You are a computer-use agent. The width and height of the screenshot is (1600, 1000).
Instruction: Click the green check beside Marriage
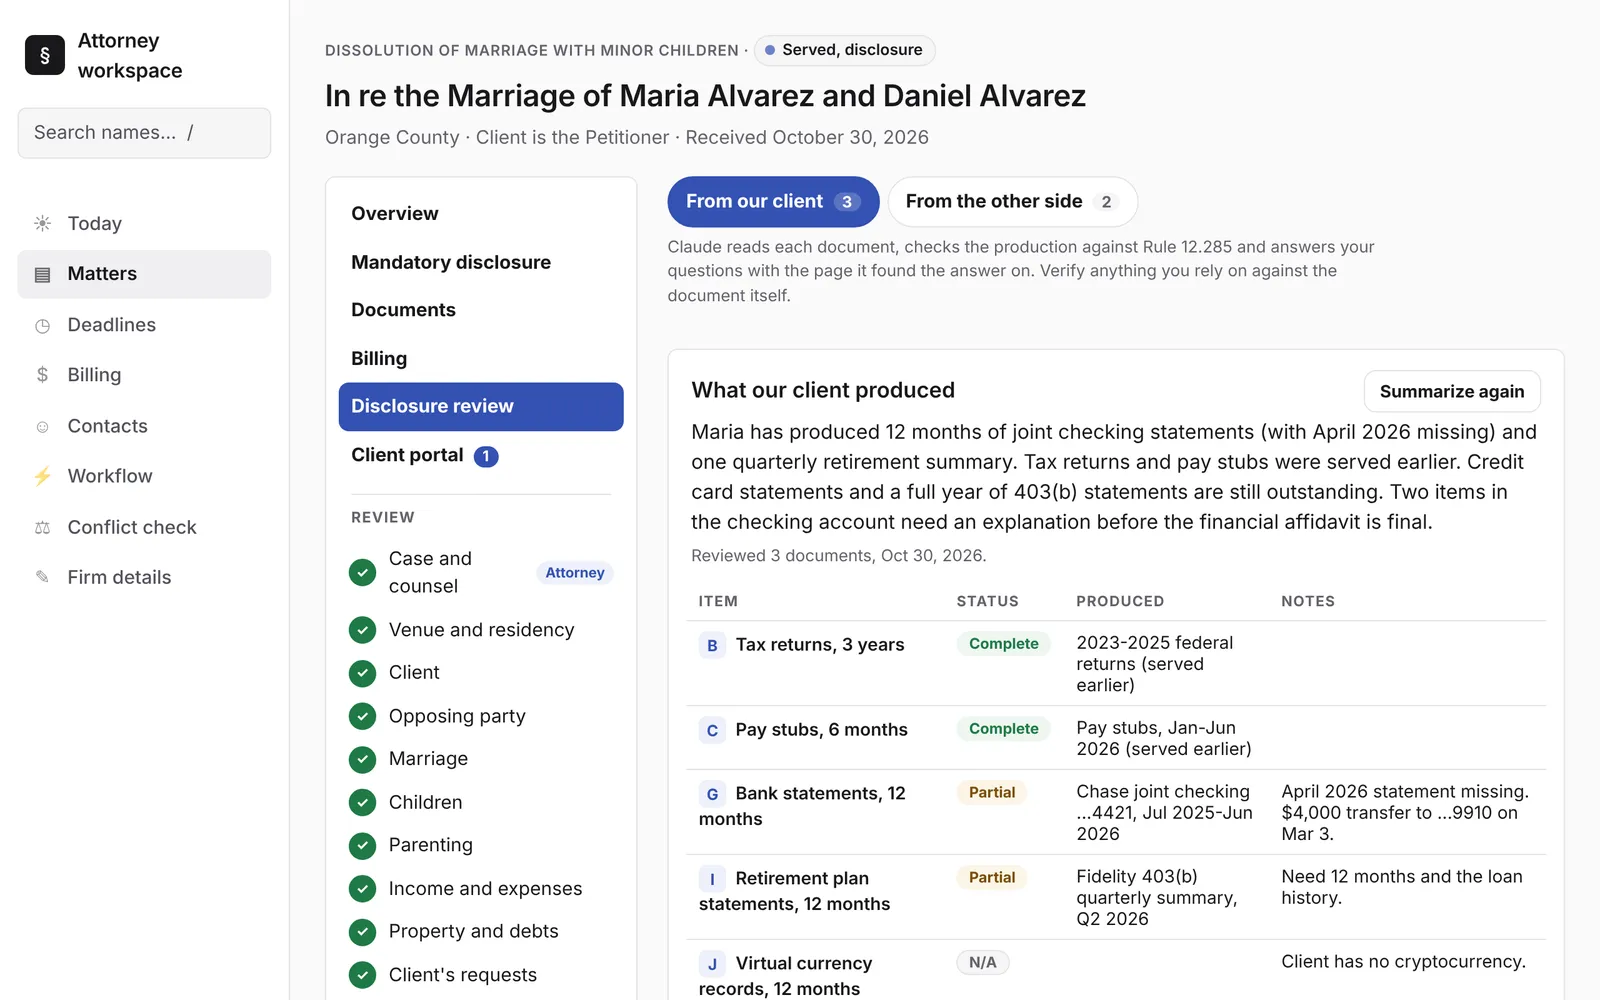pos(362,759)
